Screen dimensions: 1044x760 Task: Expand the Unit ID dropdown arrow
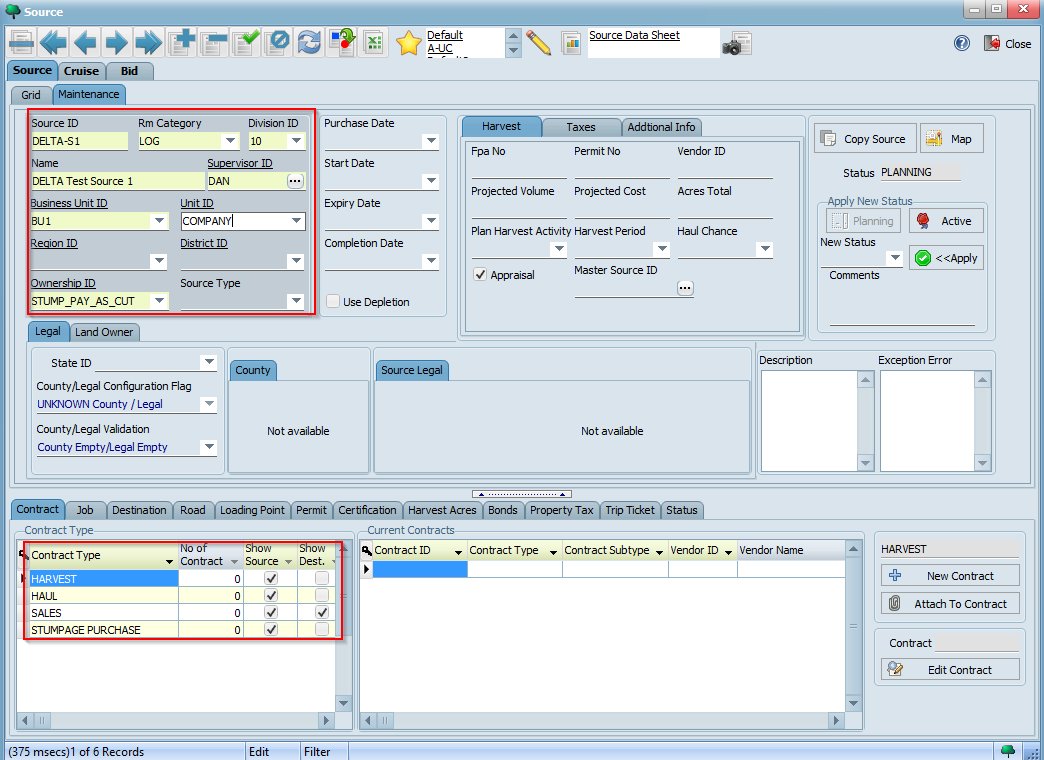click(297, 221)
